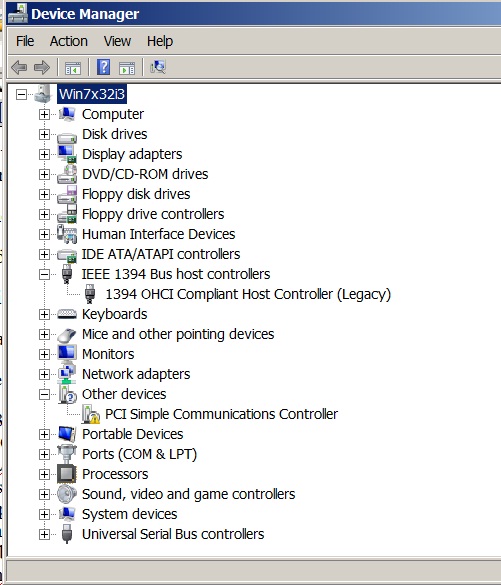The width and height of the screenshot is (501, 585).
Task: Click the Back arrow toolbar icon
Action: pos(19,68)
